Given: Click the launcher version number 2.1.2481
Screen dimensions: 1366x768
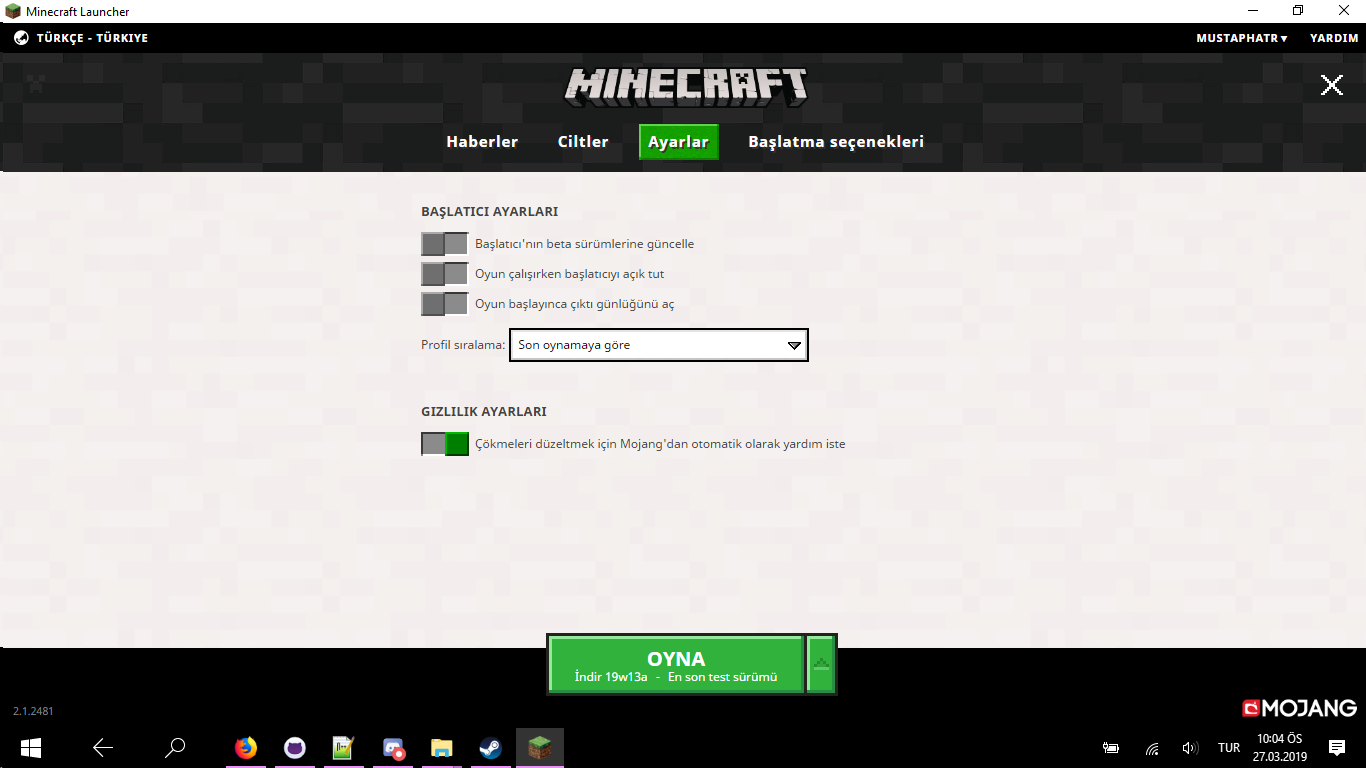Looking at the screenshot, I should tap(33, 712).
